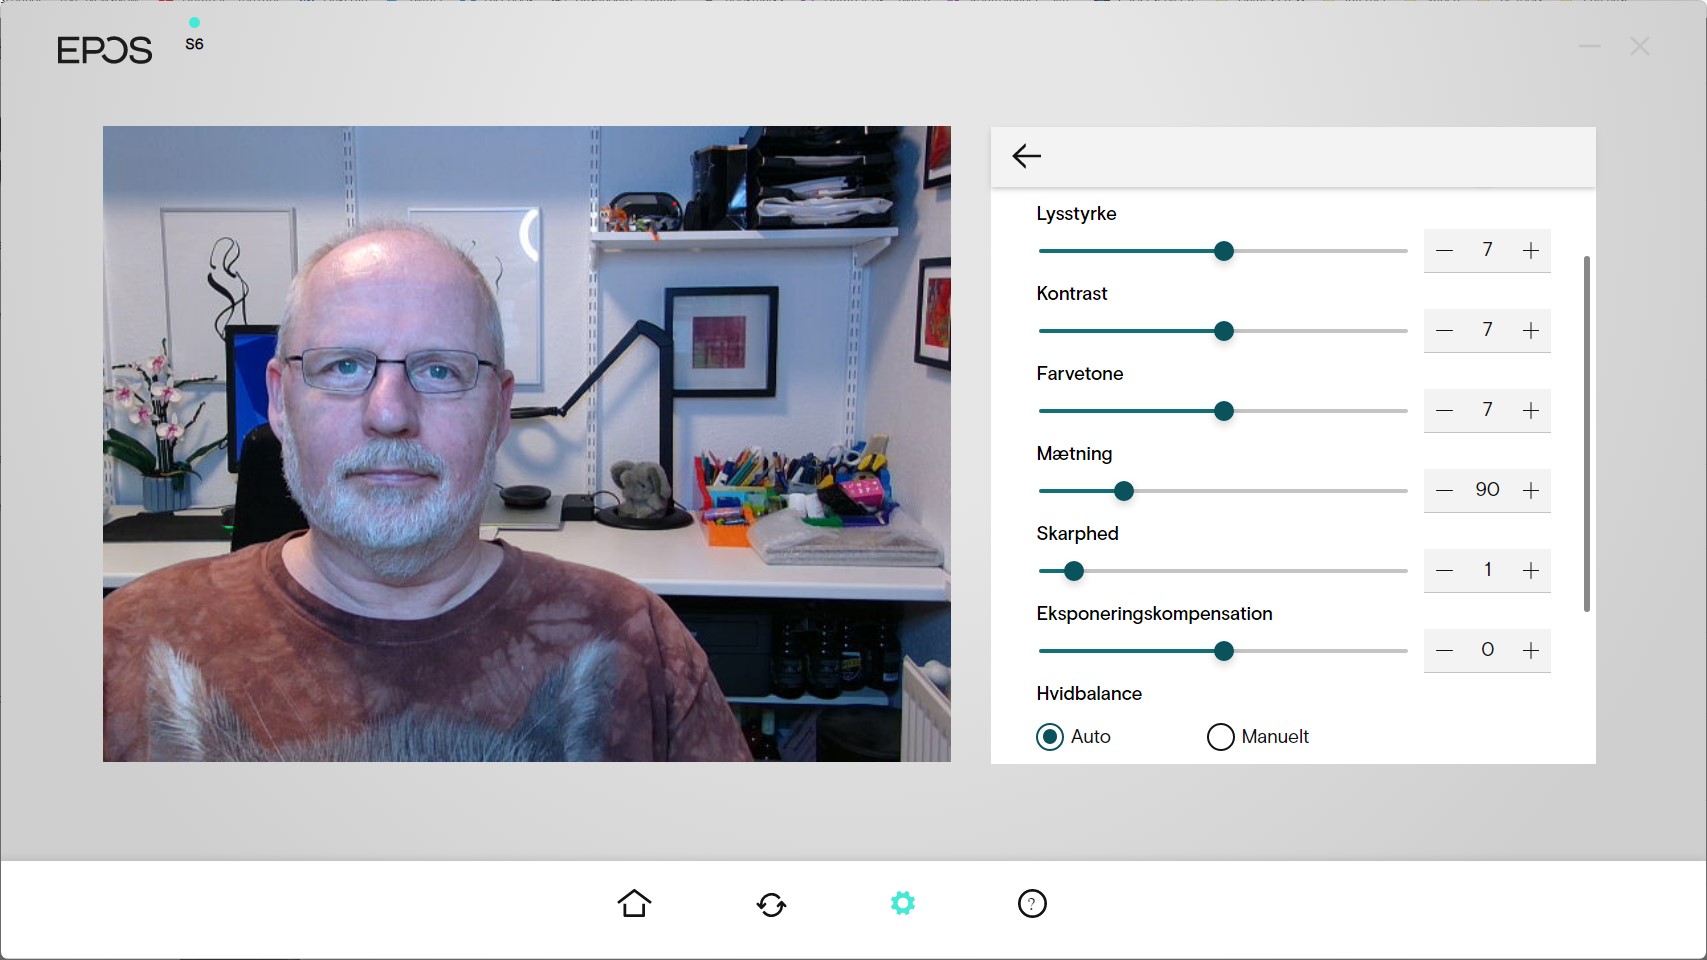Select Manuelt white balance radio button

[1221, 737]
